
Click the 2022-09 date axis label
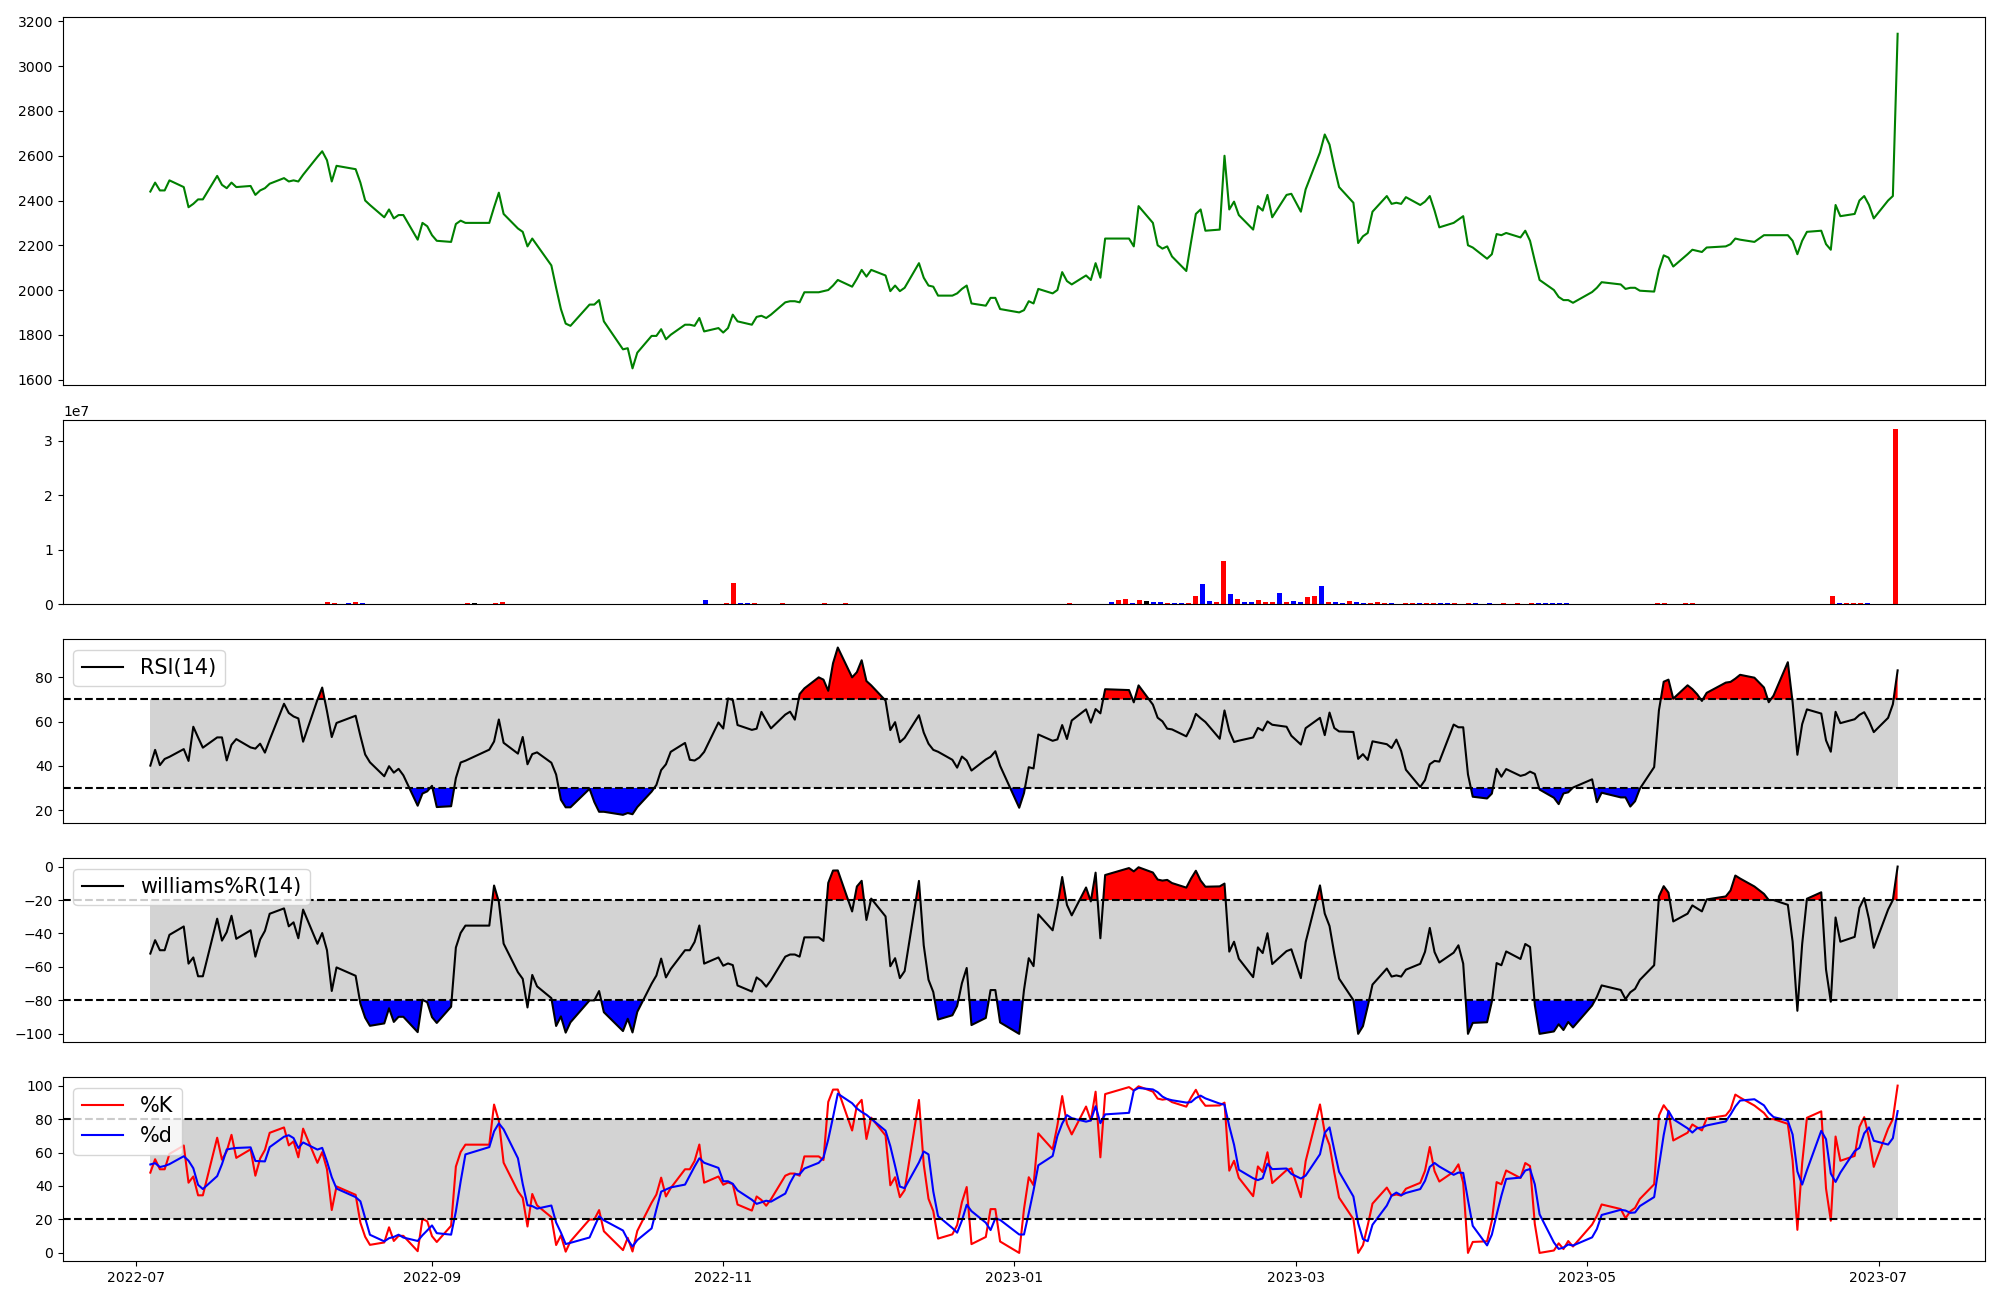432,1277
